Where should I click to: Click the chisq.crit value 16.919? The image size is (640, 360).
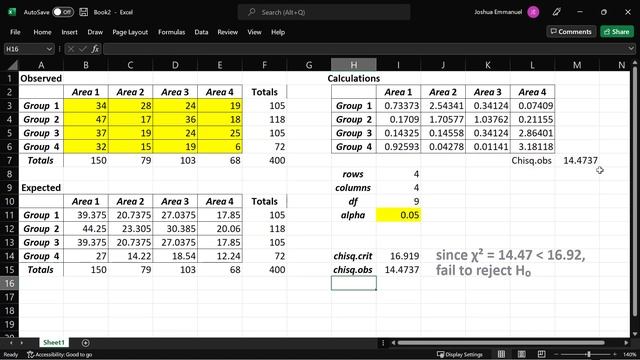[398, 256]
